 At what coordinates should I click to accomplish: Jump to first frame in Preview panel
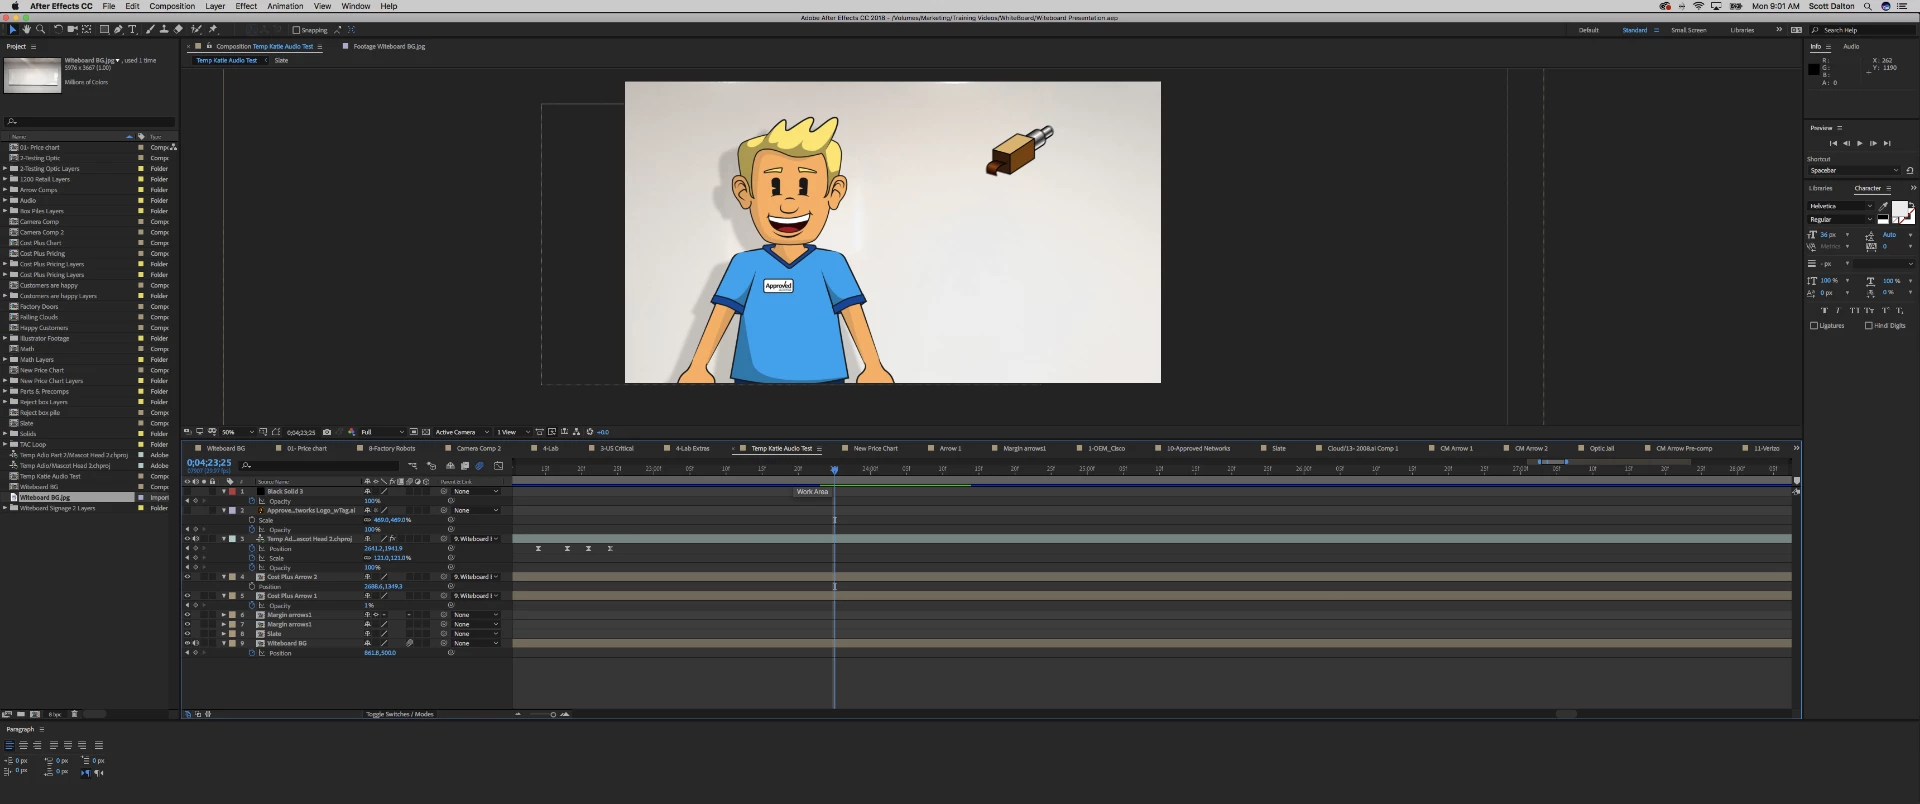click(1833, 143)
